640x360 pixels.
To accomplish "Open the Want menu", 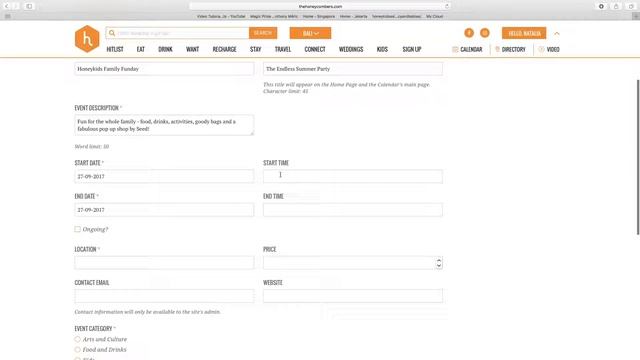I will tap(192, 49).
